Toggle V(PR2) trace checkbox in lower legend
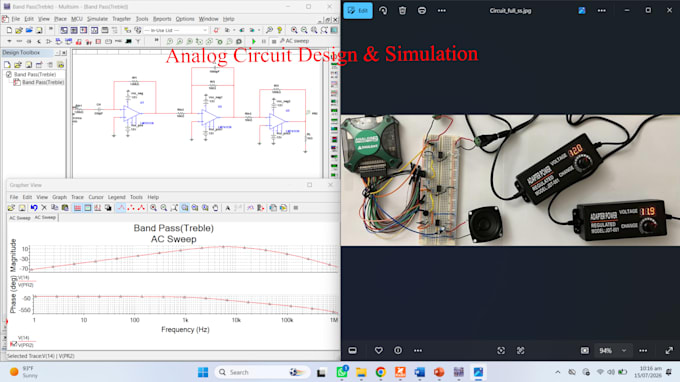This screenshot has height=382, width=680. (13, 344)
